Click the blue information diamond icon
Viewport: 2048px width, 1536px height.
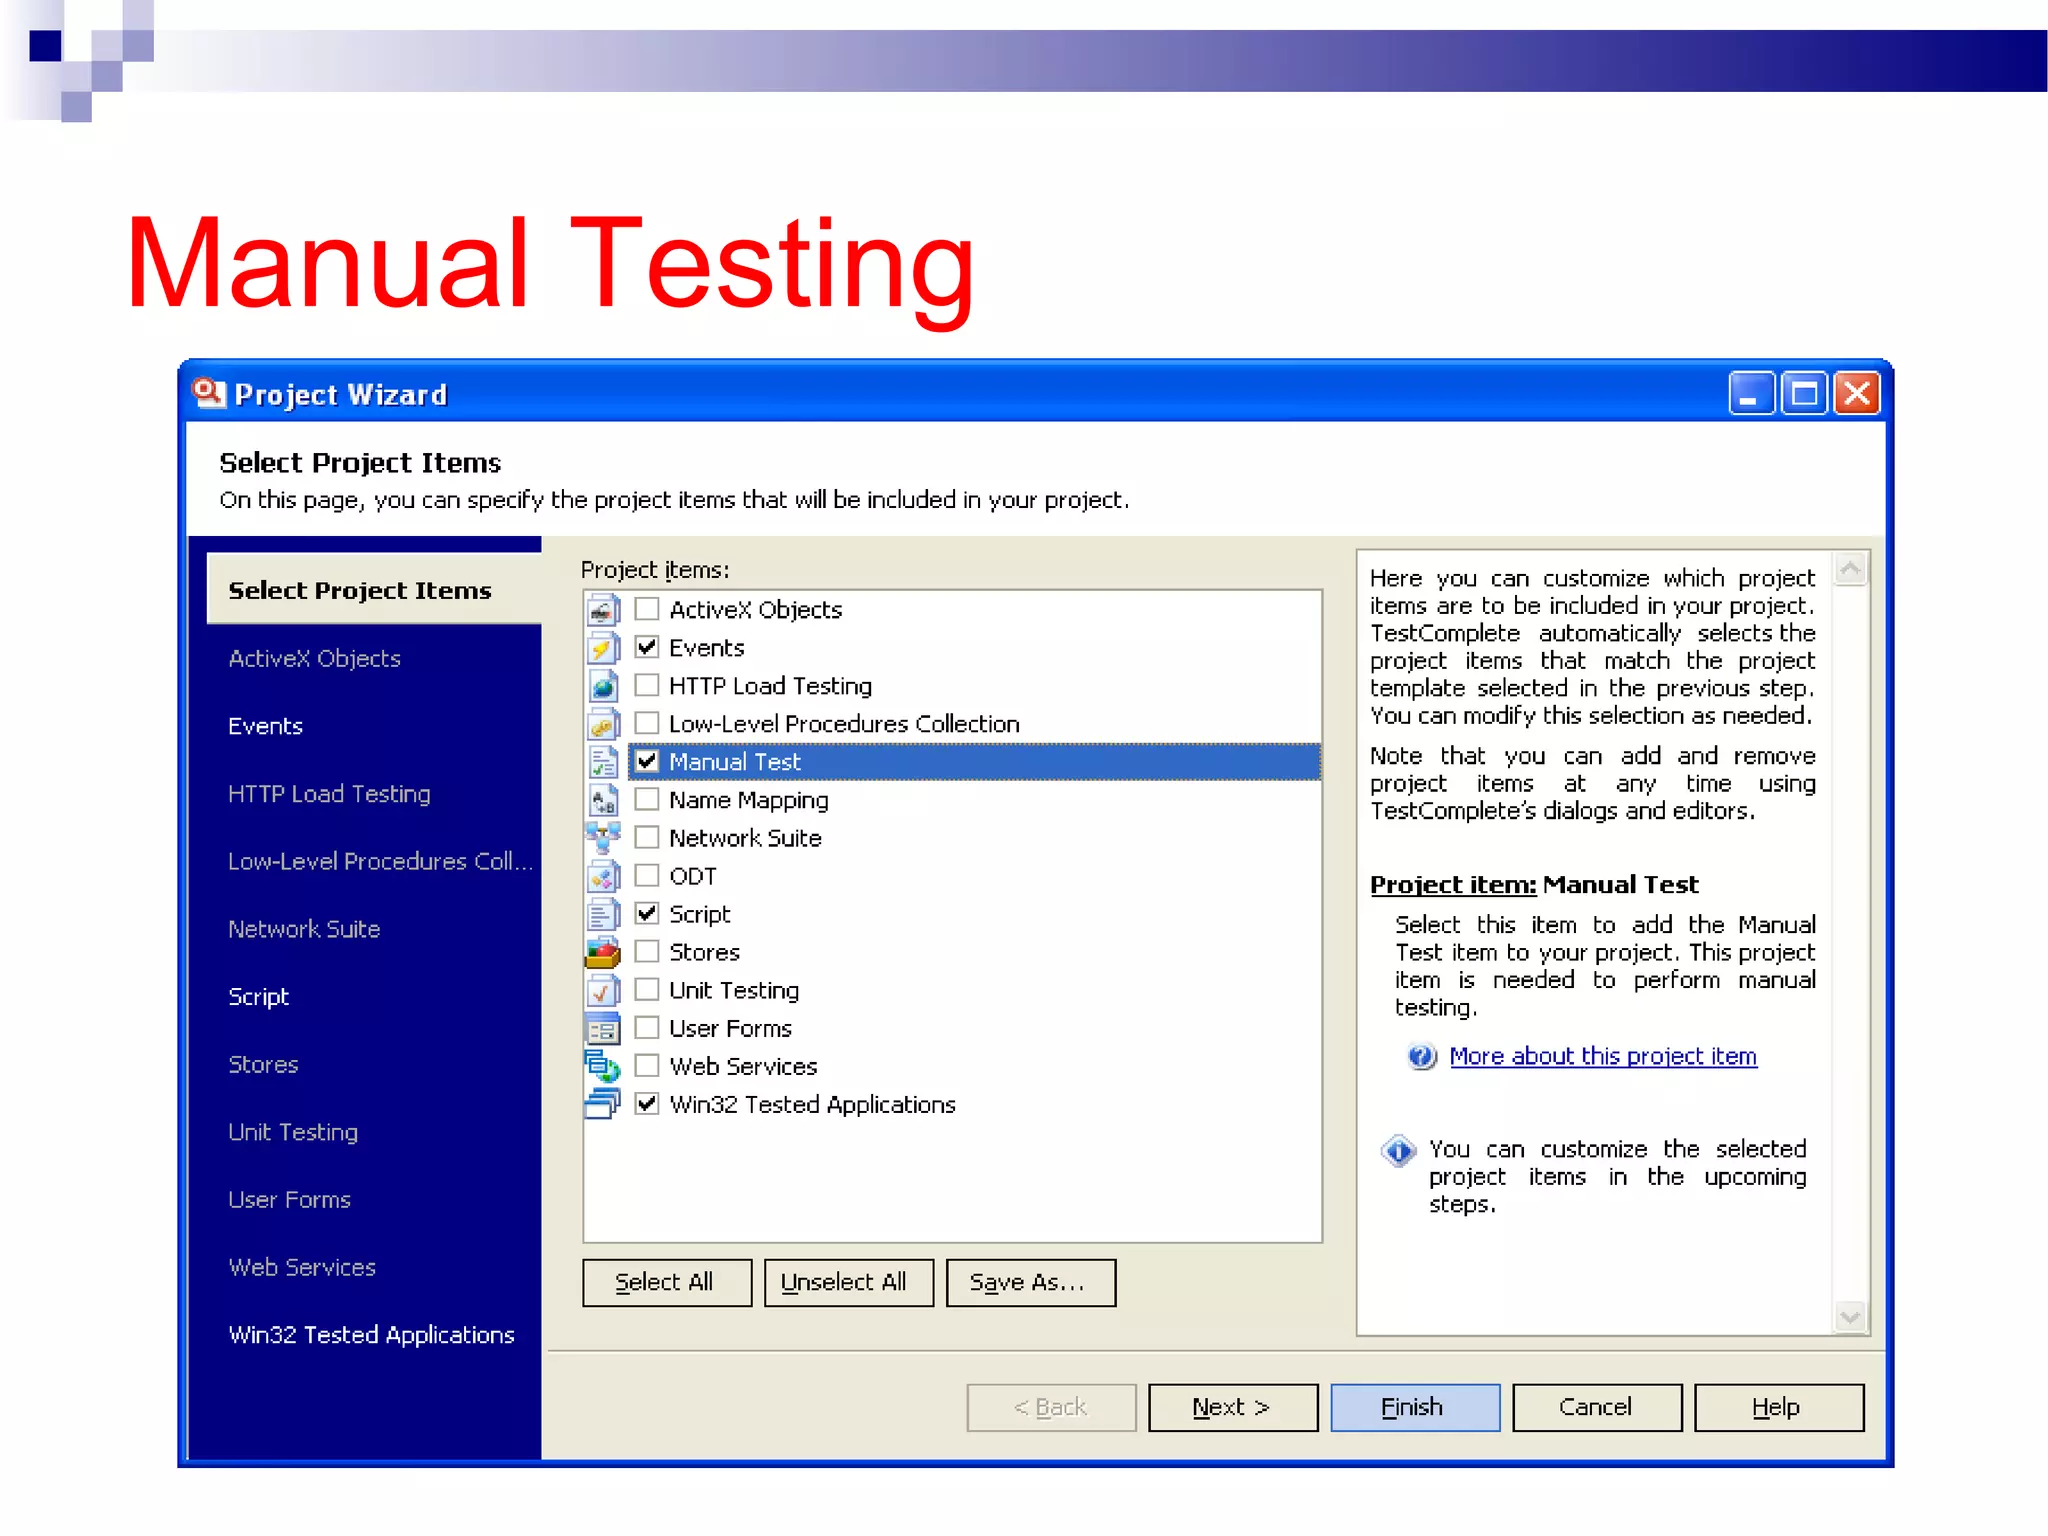pos(1398,1151)
